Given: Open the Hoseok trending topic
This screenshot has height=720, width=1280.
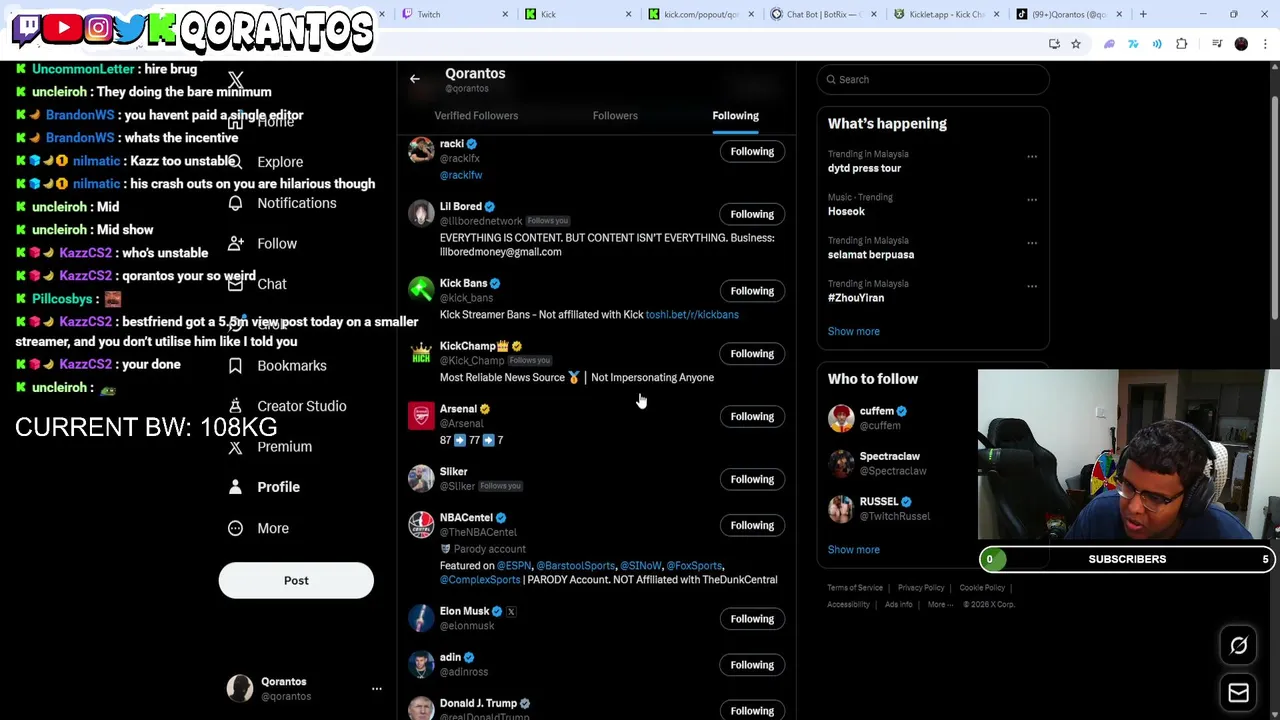Looking at the screenshot, I should tap(846, 211).
